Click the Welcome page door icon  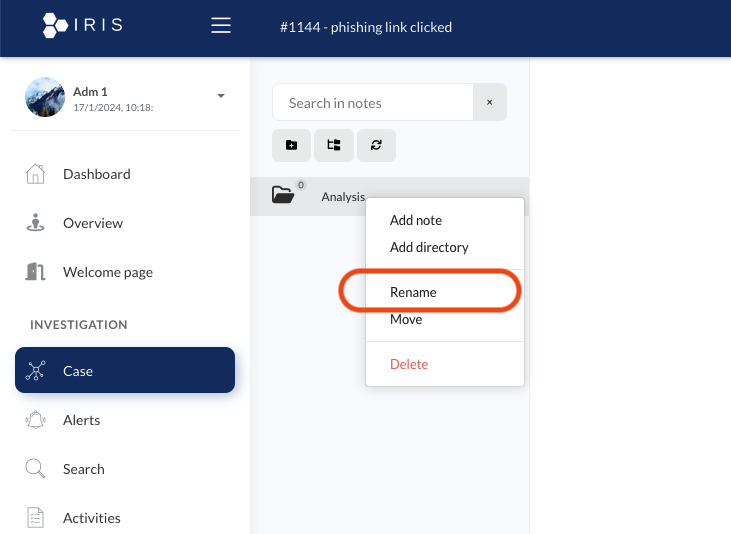35,271
